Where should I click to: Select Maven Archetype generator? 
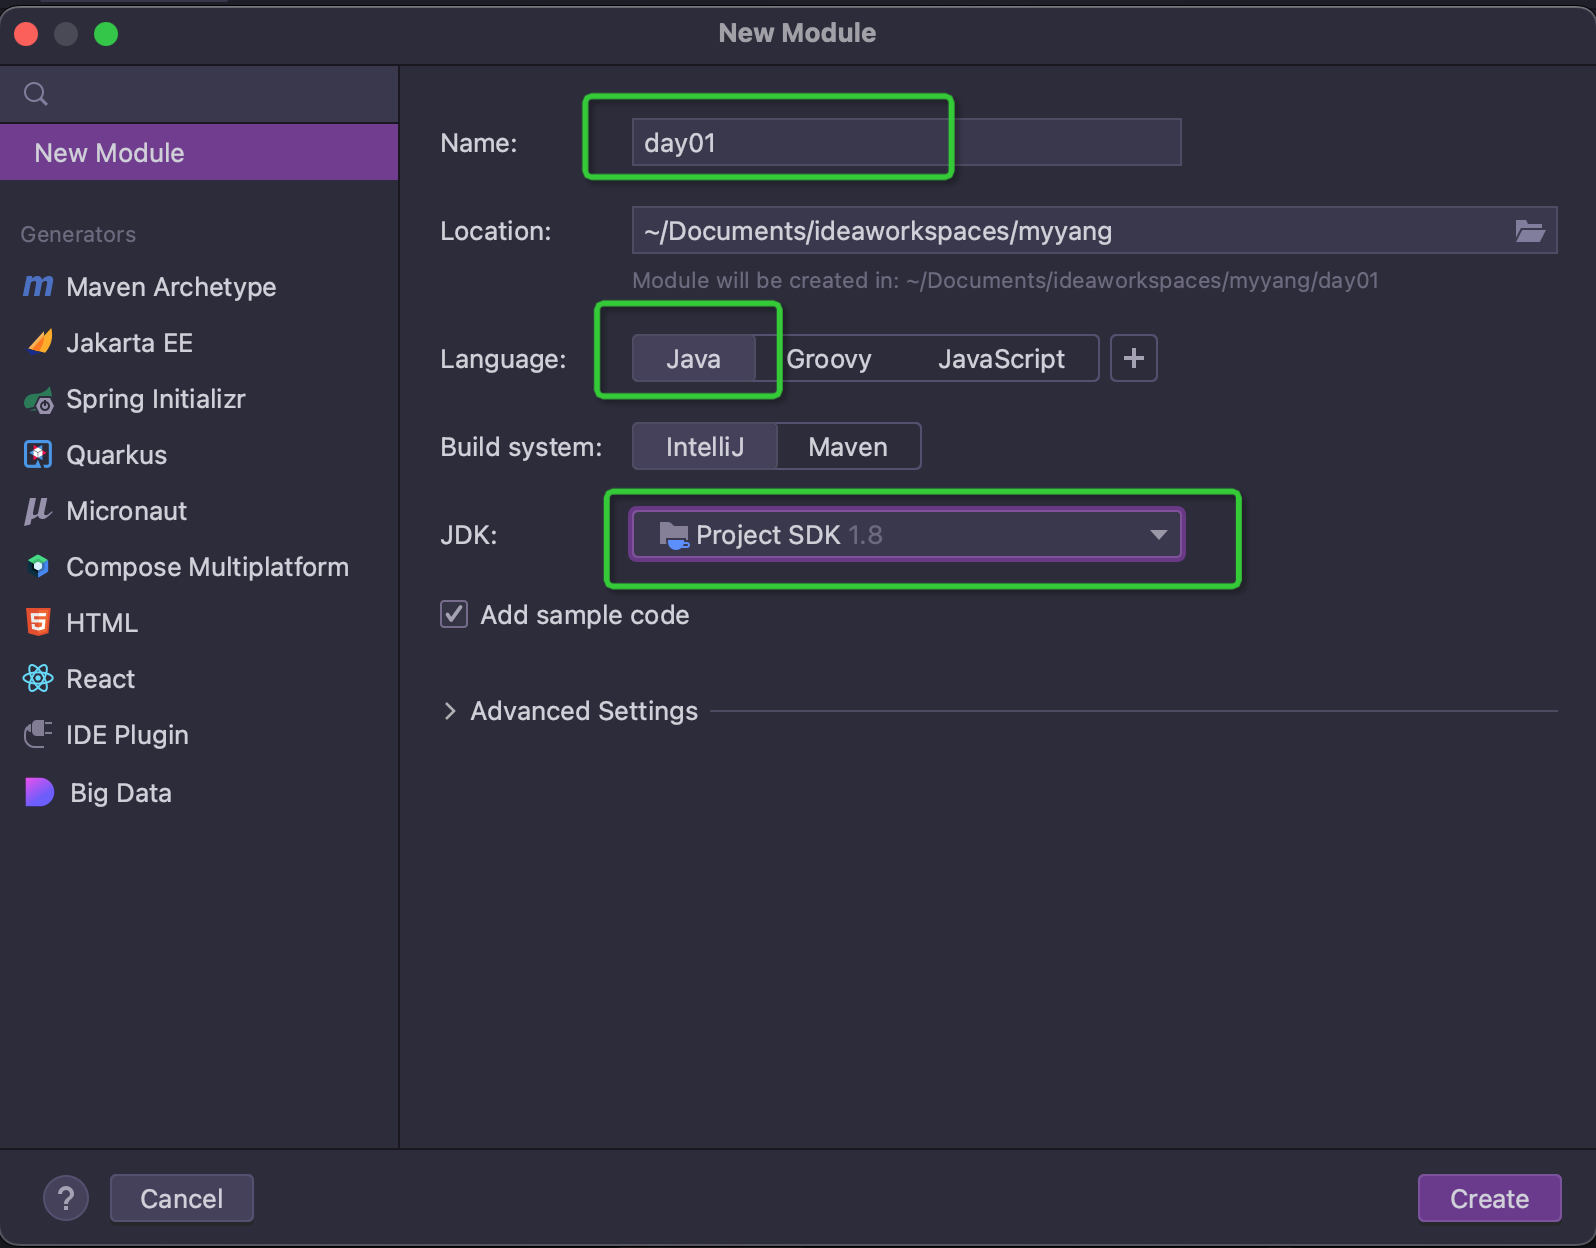coord(199,287)
